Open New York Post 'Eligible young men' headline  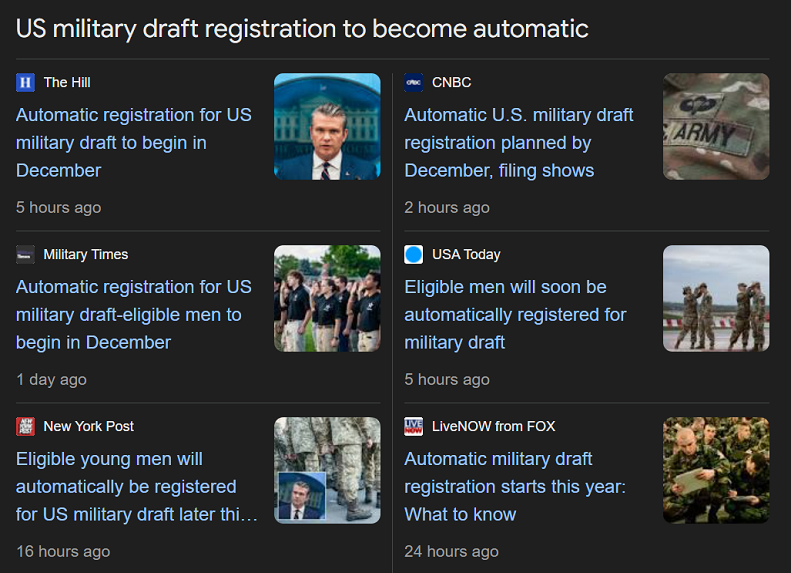coord(137,487)
